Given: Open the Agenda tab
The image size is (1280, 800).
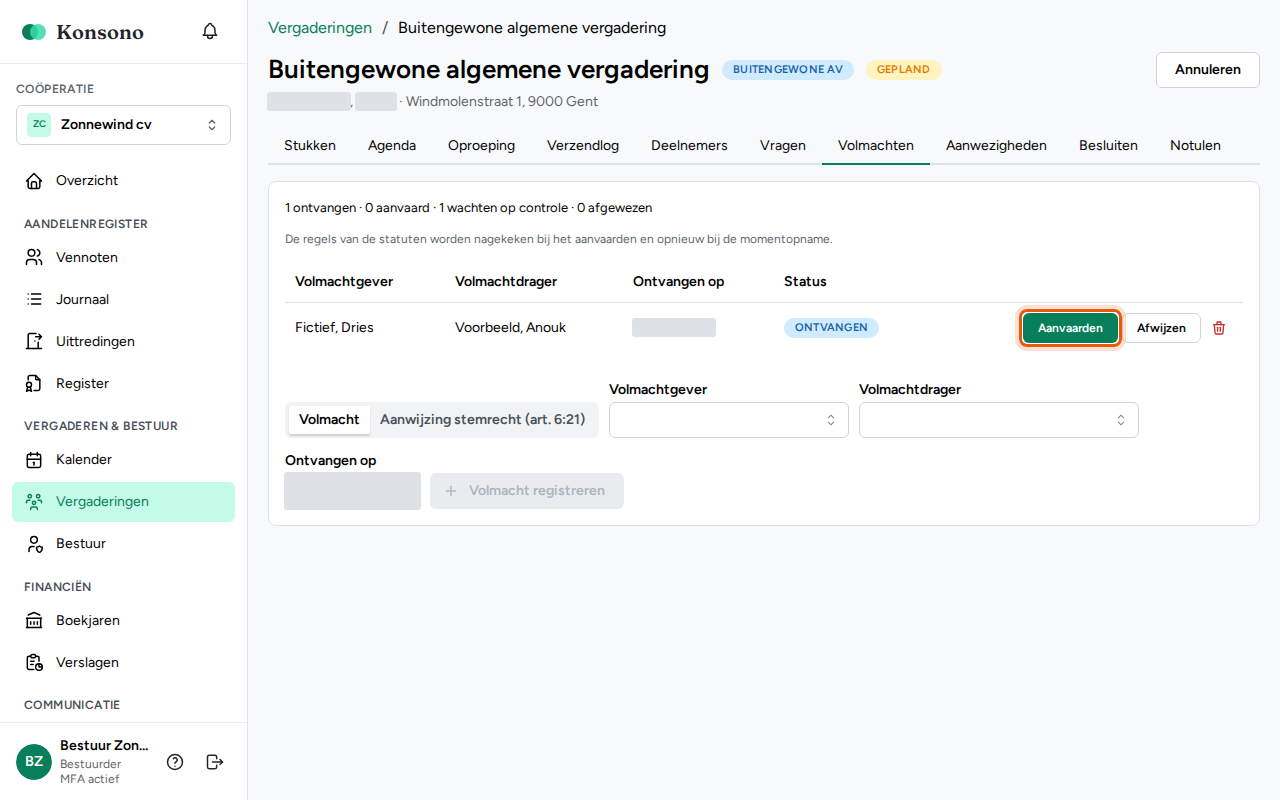Looking at the screenshot, I should [392, 146].
